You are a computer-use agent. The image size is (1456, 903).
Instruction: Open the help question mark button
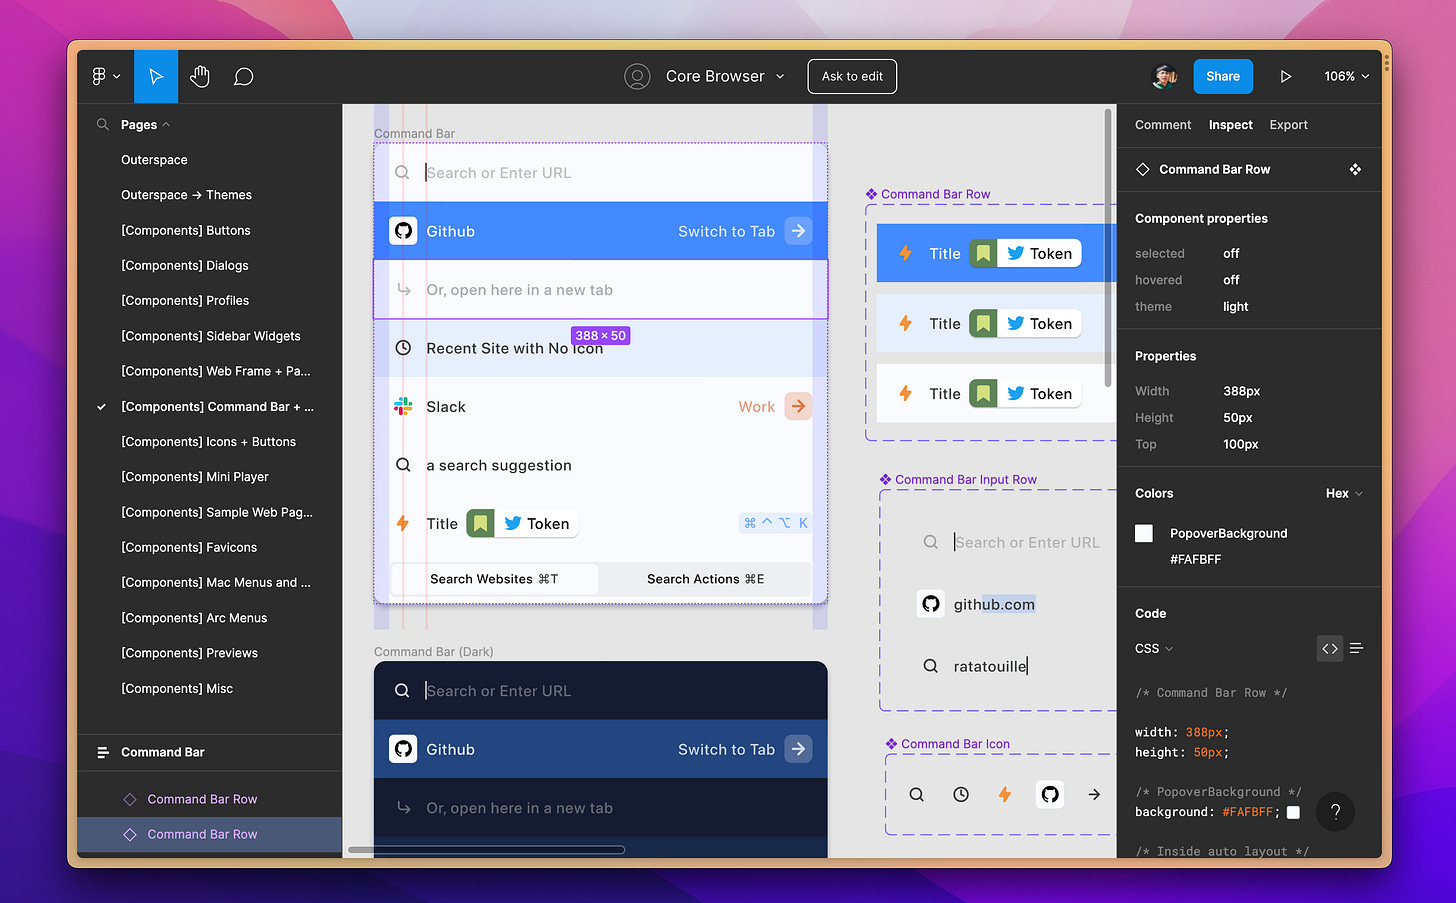pyautogui.click(x=1335, y=812)
